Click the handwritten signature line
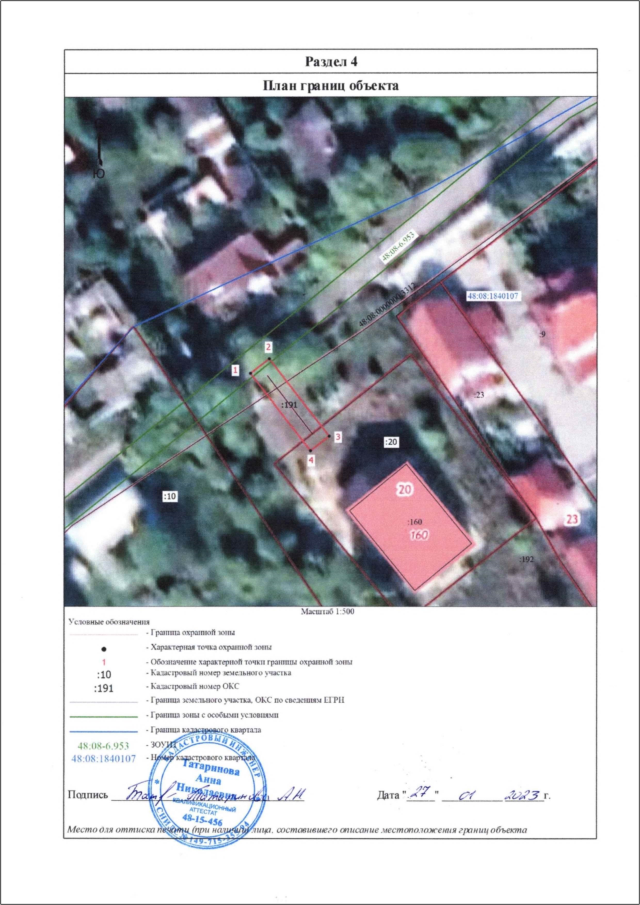 tap(210, 797)
